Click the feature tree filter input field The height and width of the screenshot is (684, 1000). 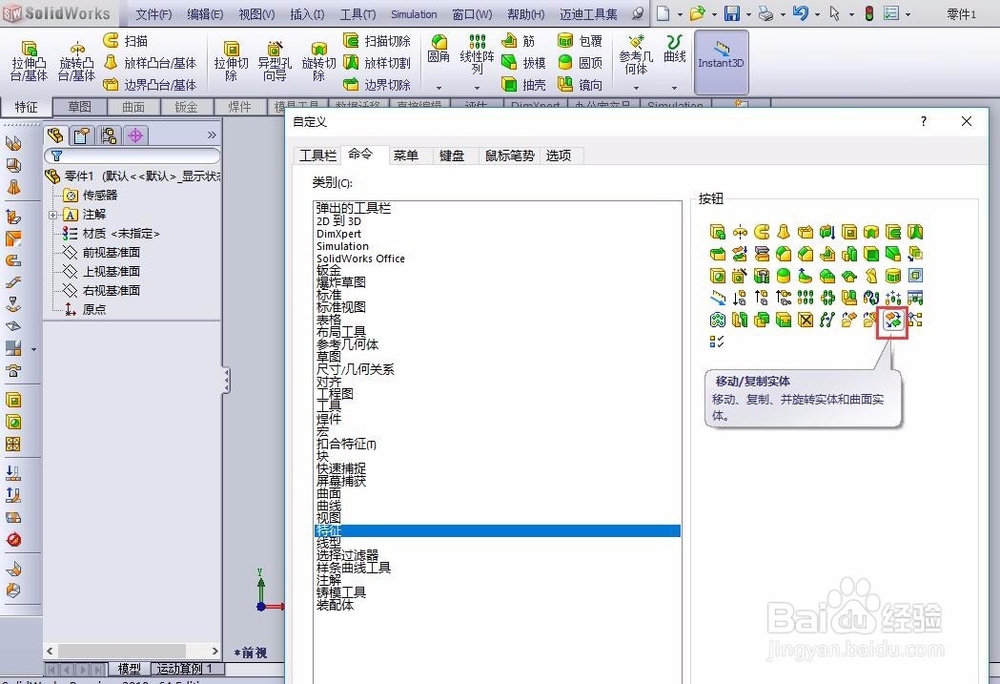[132, 156]
